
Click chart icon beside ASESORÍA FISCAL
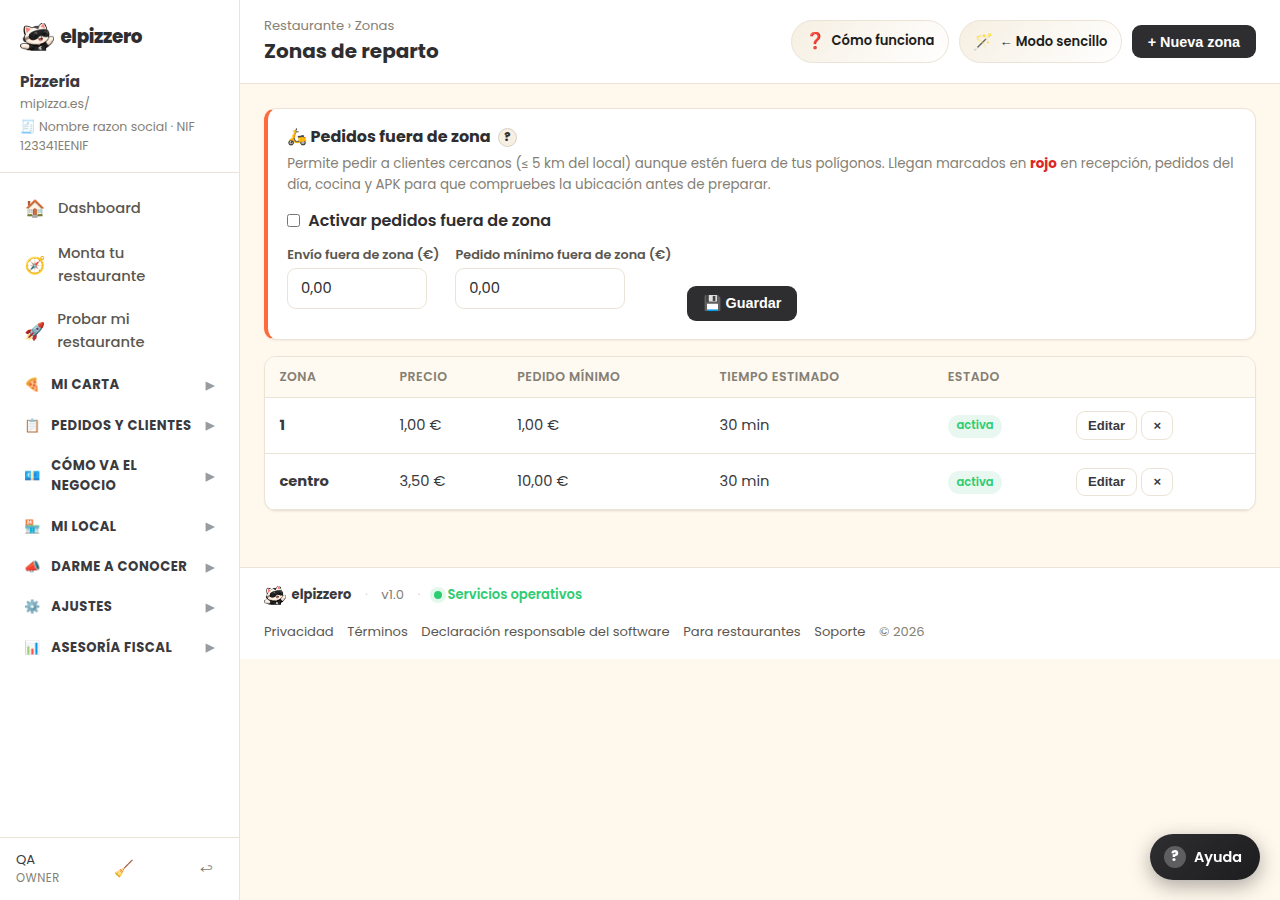click(x=32, y=648)
